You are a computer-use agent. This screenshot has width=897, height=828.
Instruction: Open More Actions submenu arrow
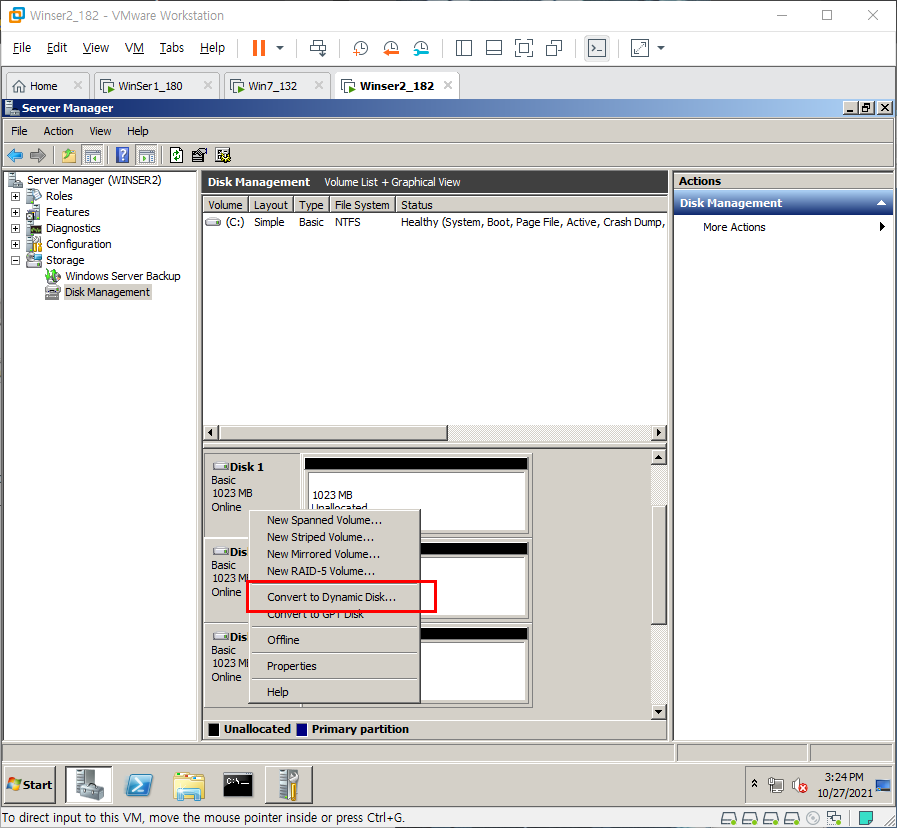click(882, 227)
